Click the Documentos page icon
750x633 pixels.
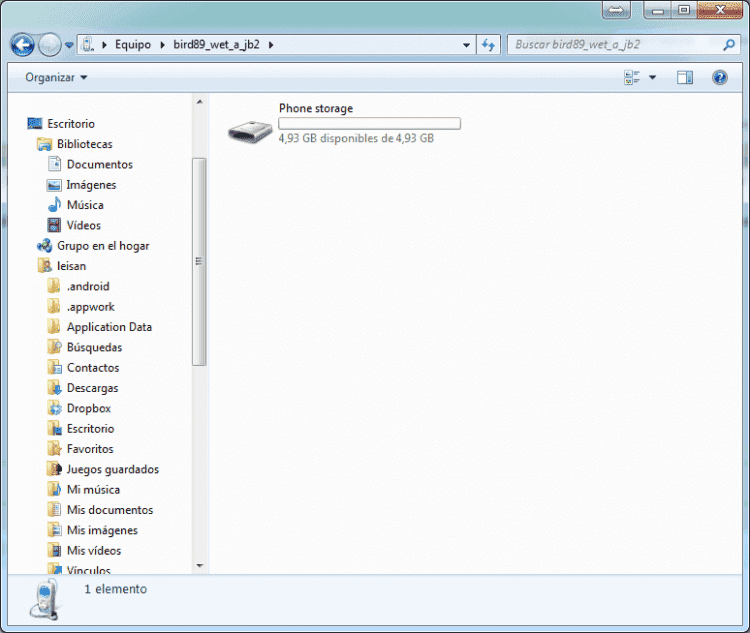point(55,164)
